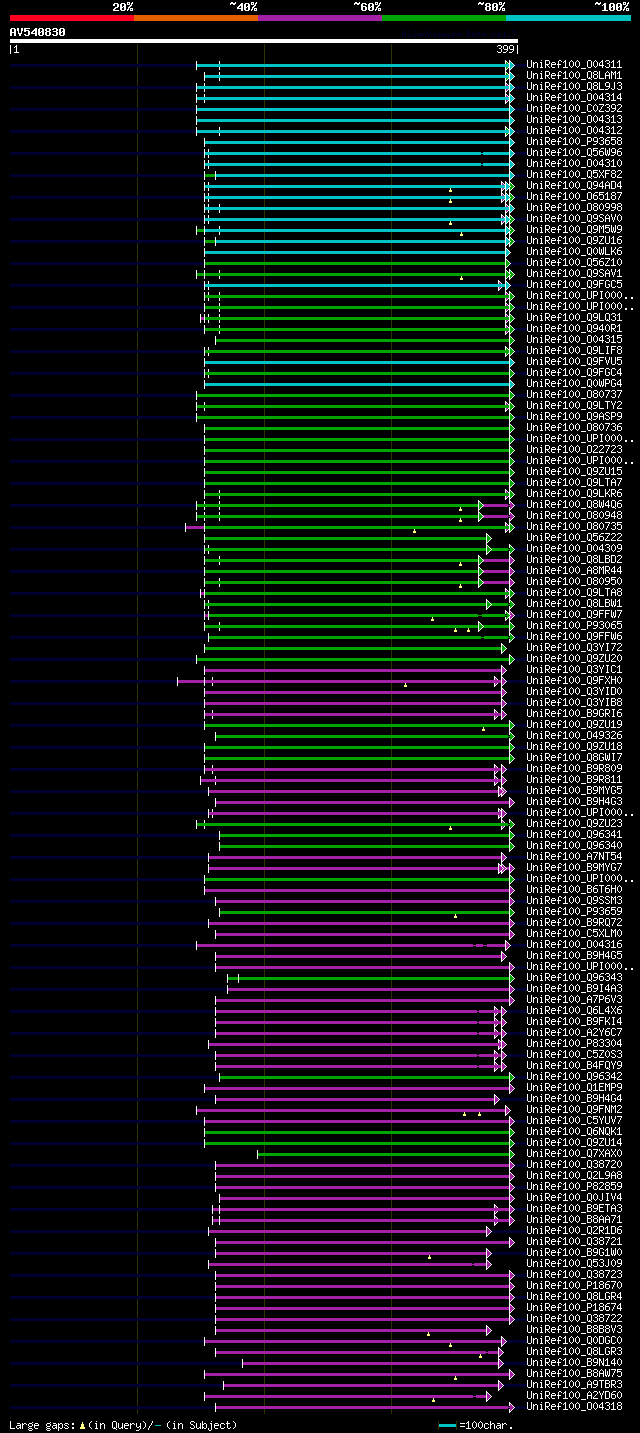Click UniRef100_C5XLM0 label

574,934
